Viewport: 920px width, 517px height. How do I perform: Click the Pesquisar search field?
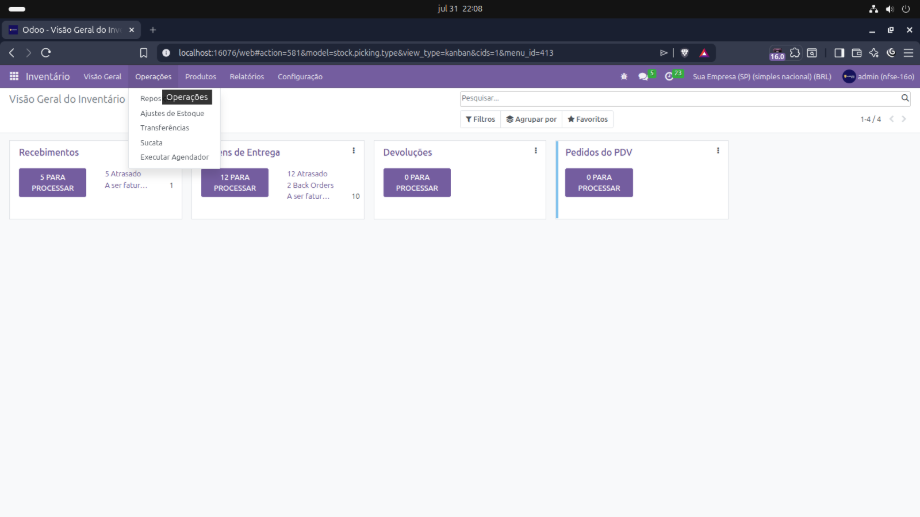click(x=679, y=98)
